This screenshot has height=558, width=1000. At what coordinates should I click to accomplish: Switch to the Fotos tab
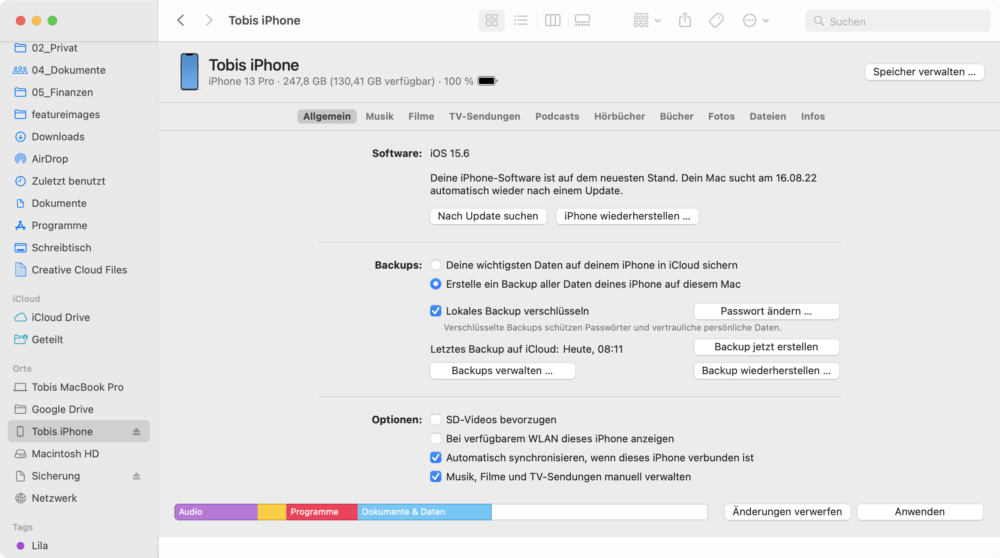(x=721, y=116)
